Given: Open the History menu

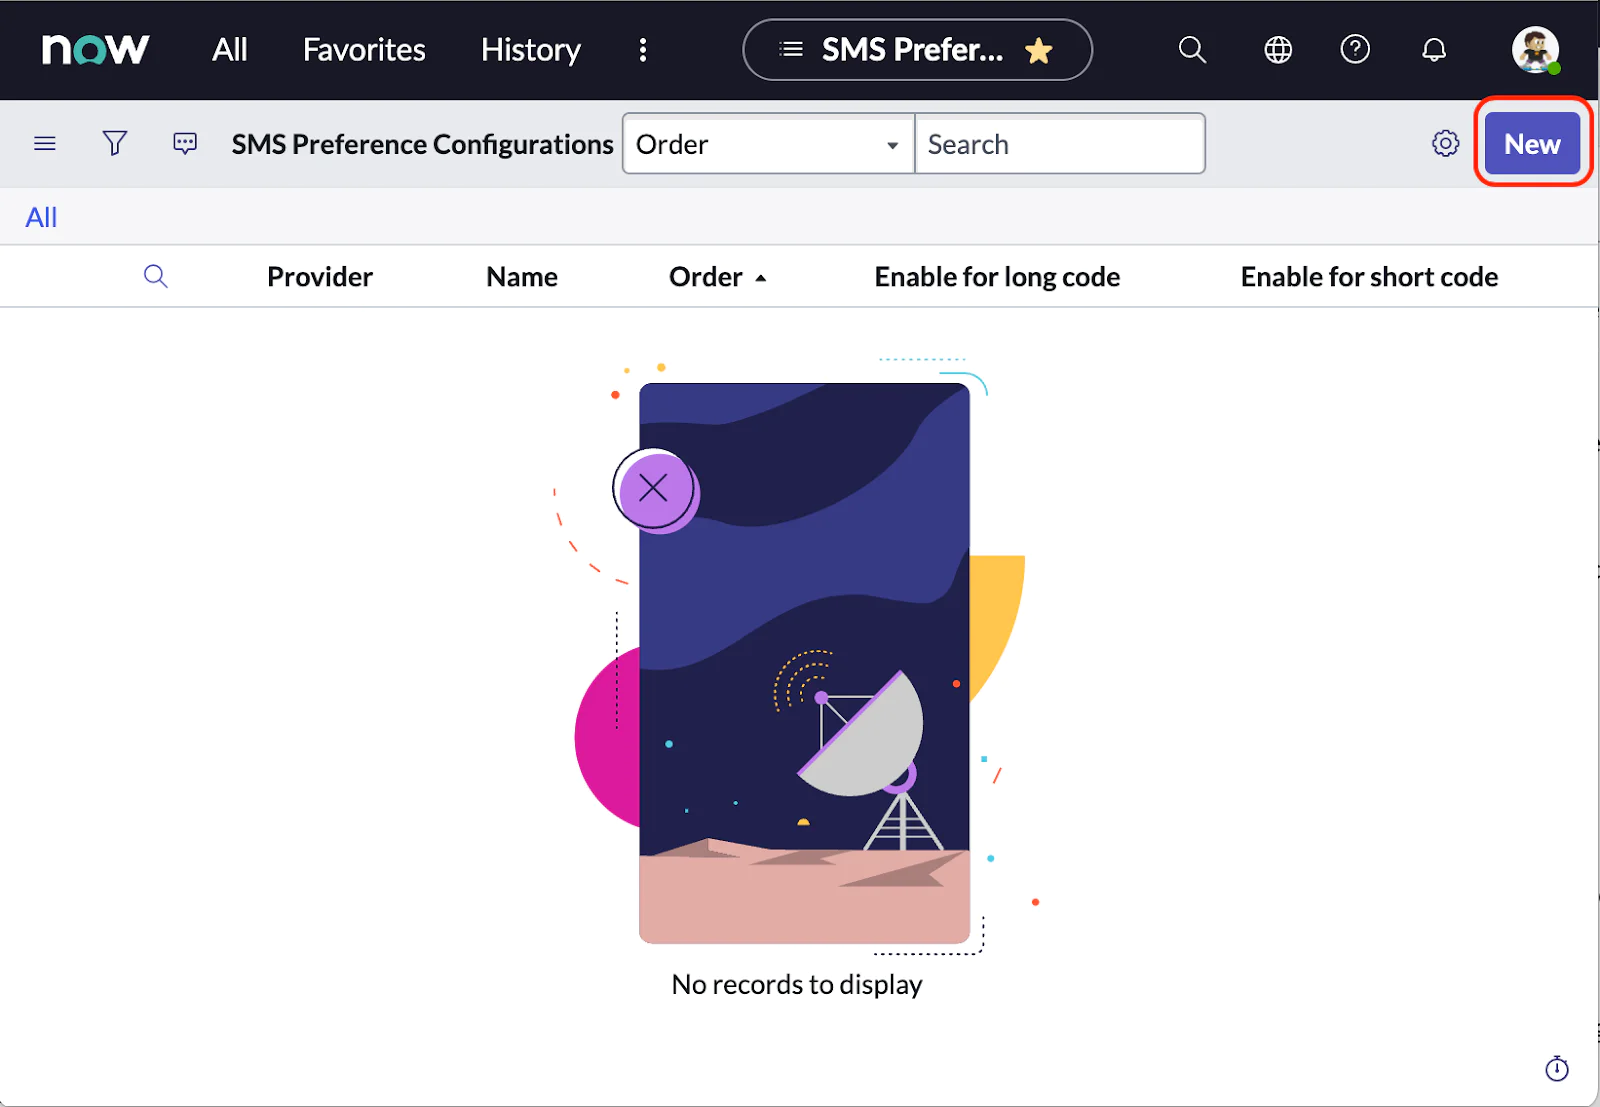Looking at the screenshot, I should click(530, 50).
